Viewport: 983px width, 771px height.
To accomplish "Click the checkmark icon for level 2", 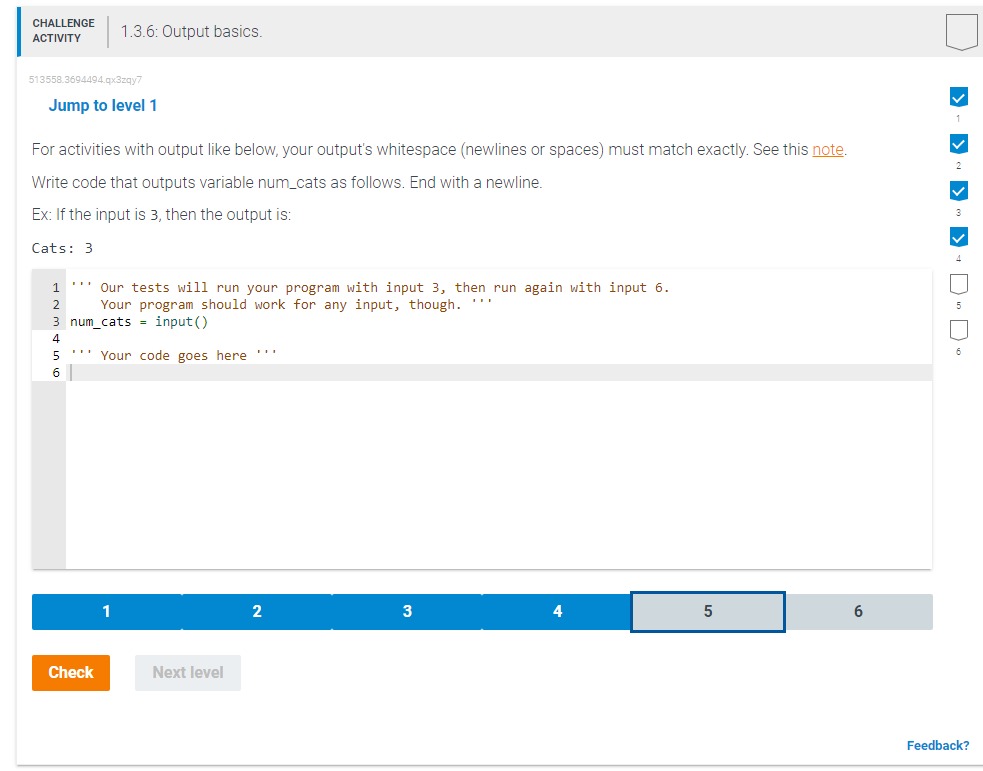I will [x=958, y=144].
